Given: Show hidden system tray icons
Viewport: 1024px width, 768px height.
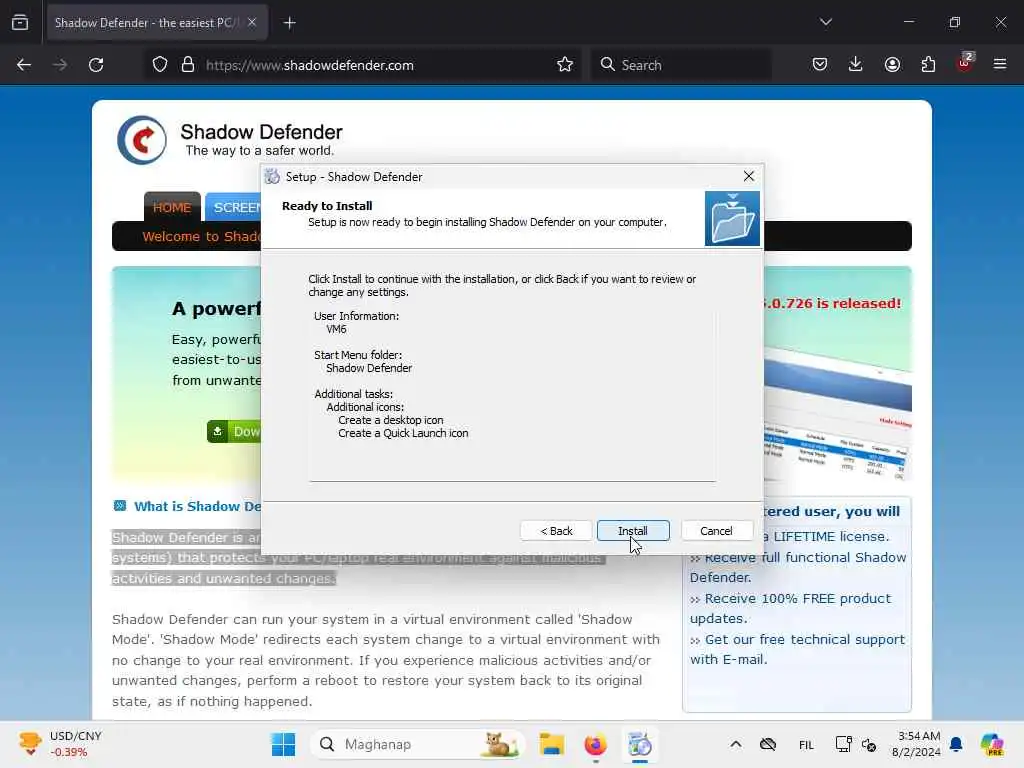Looking at the screenshot, I should pyautogui.click(x=735, y=744).
